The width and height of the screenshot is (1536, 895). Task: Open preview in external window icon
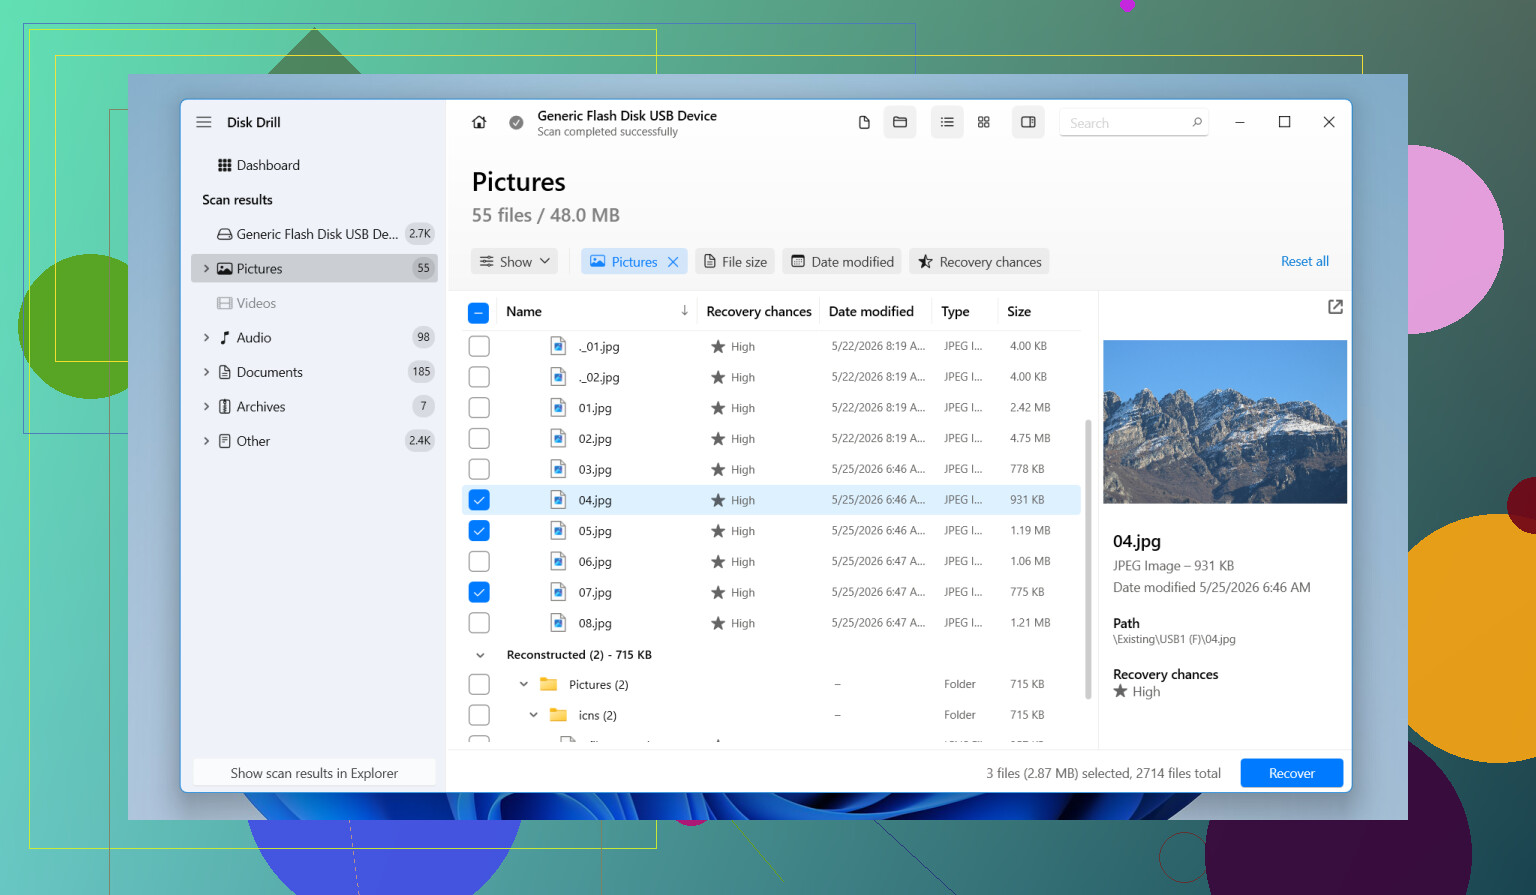tap(1335, 307)
